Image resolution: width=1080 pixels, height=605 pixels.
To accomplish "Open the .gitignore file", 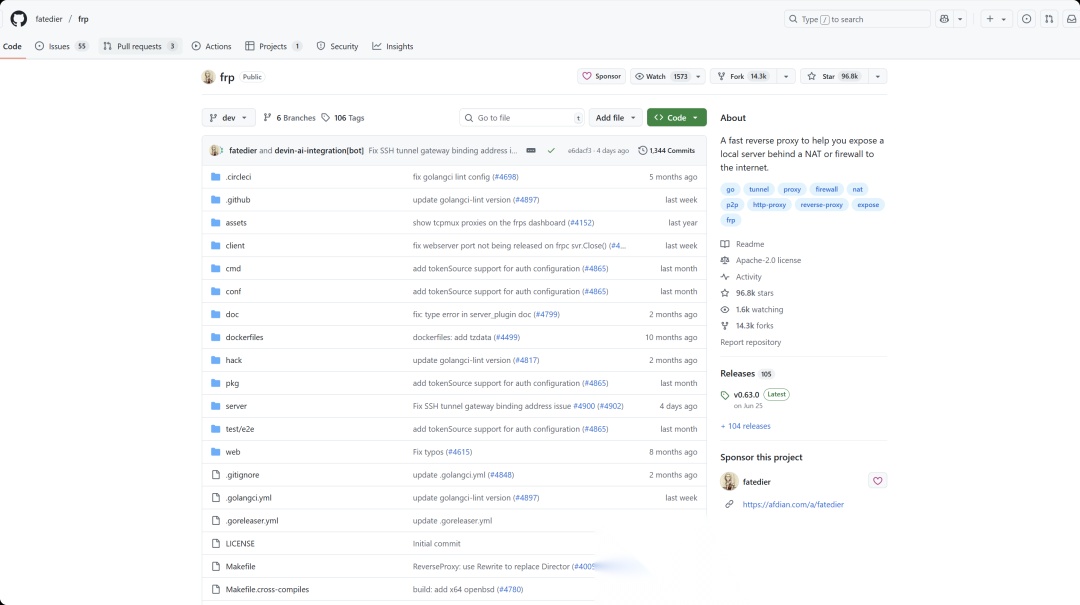I will point(242,475).
